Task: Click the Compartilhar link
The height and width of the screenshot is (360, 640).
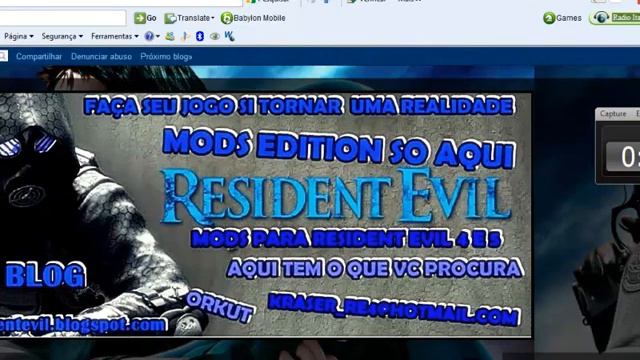Action: pos(39,57)
